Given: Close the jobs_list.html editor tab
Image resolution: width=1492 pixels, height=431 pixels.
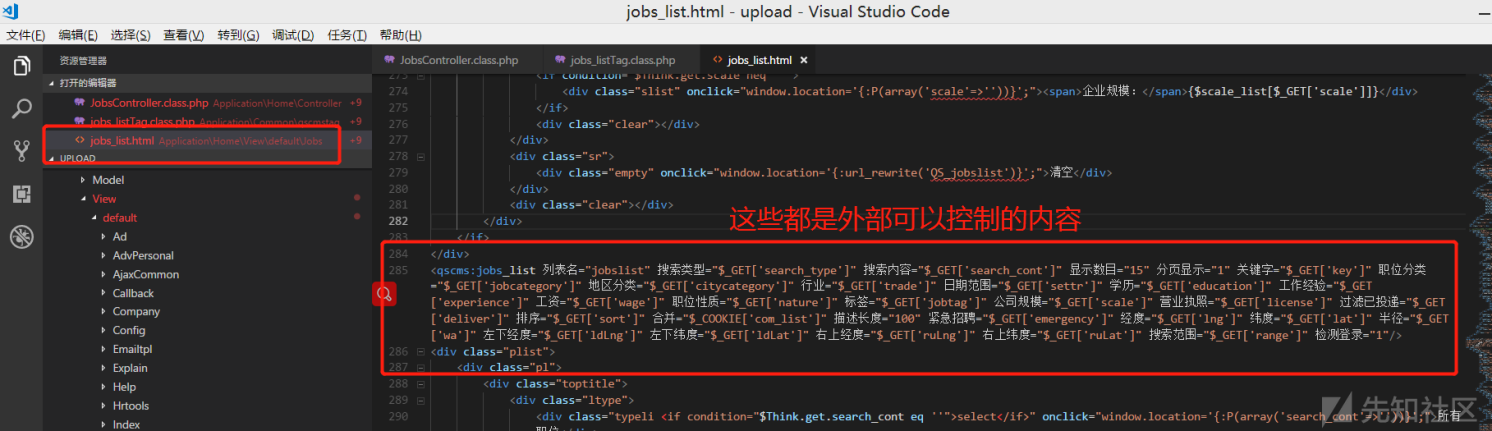Looking at the screenshot, I should (803, 61).
